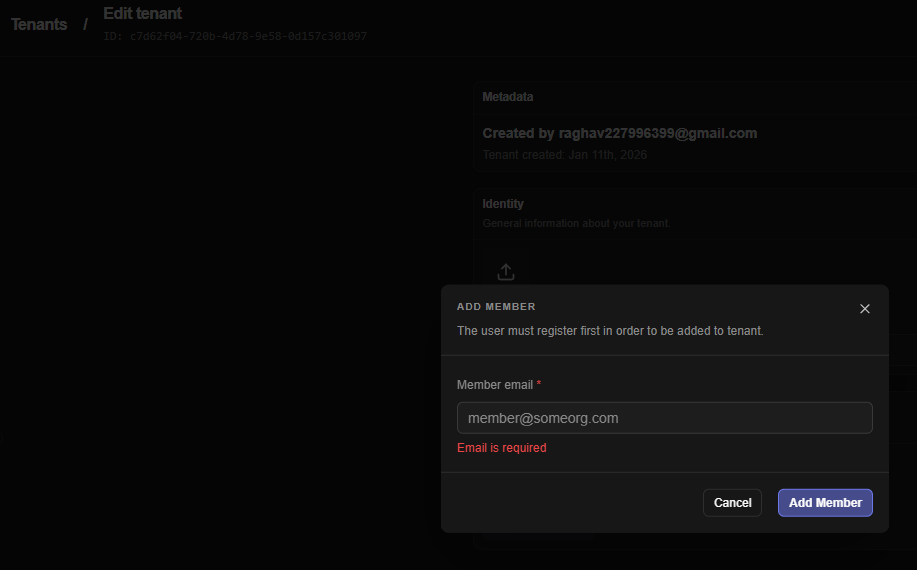Confirm with the Add Member button

pos(825,503)
